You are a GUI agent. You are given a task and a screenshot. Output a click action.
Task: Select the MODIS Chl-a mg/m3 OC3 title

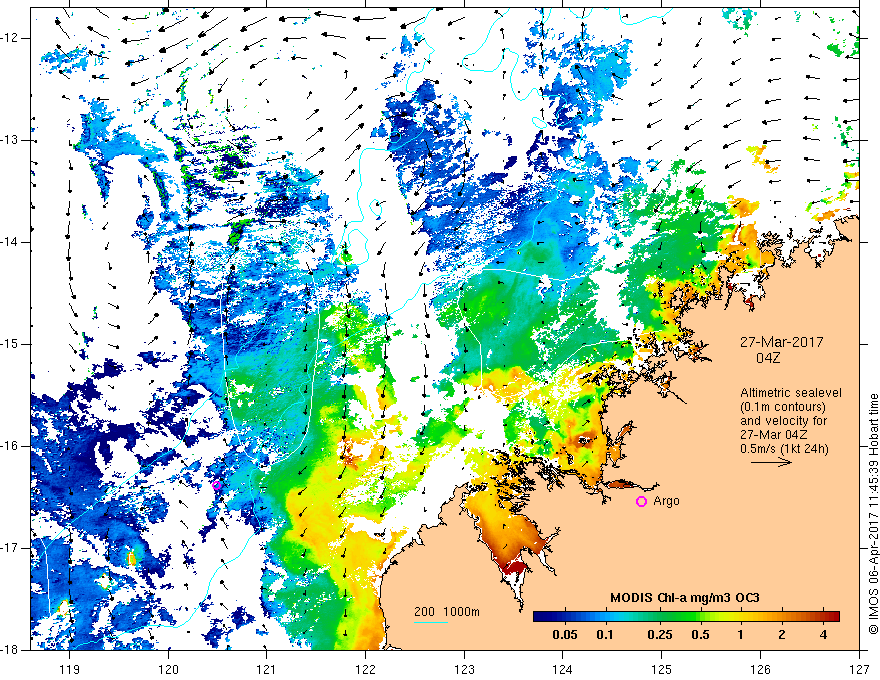coord(685,598)
